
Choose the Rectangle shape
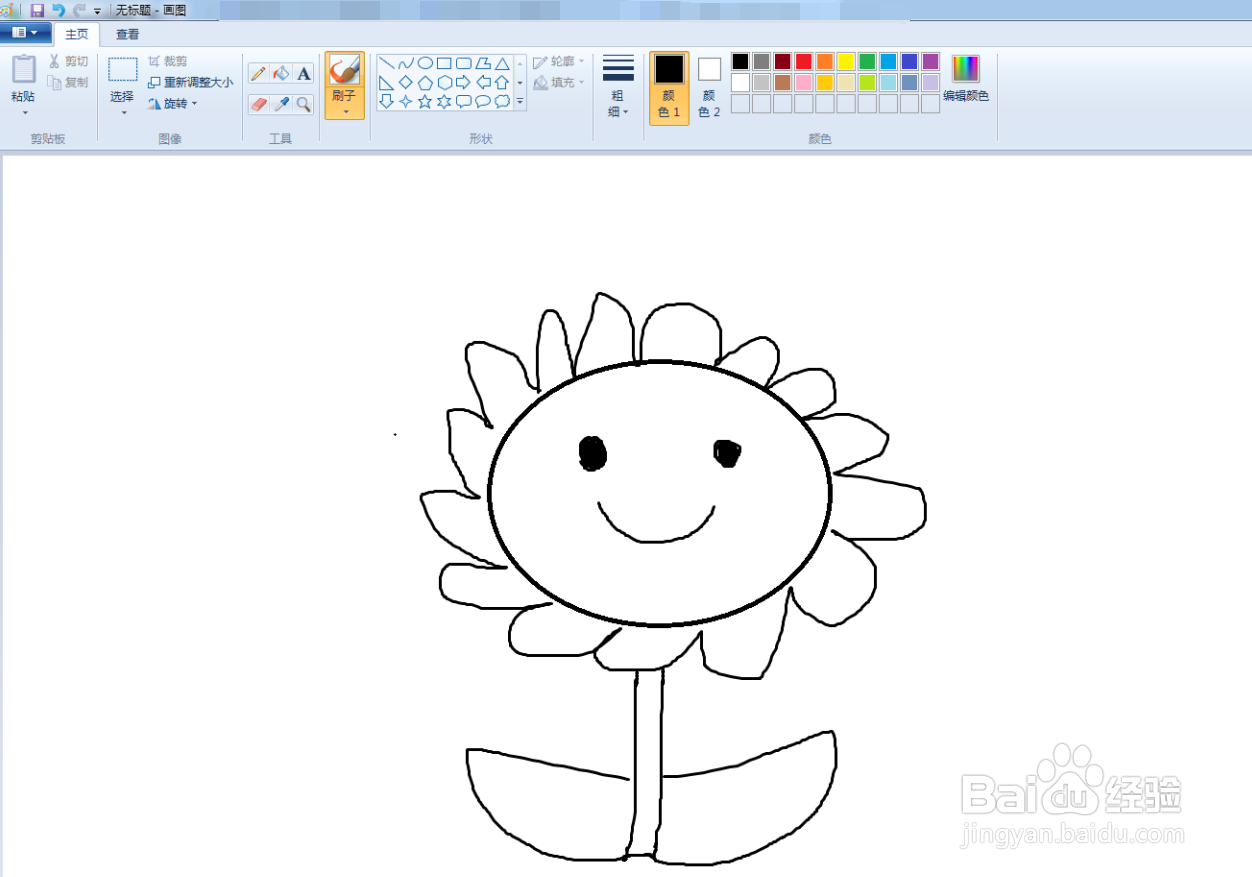[x=444, y=63]
